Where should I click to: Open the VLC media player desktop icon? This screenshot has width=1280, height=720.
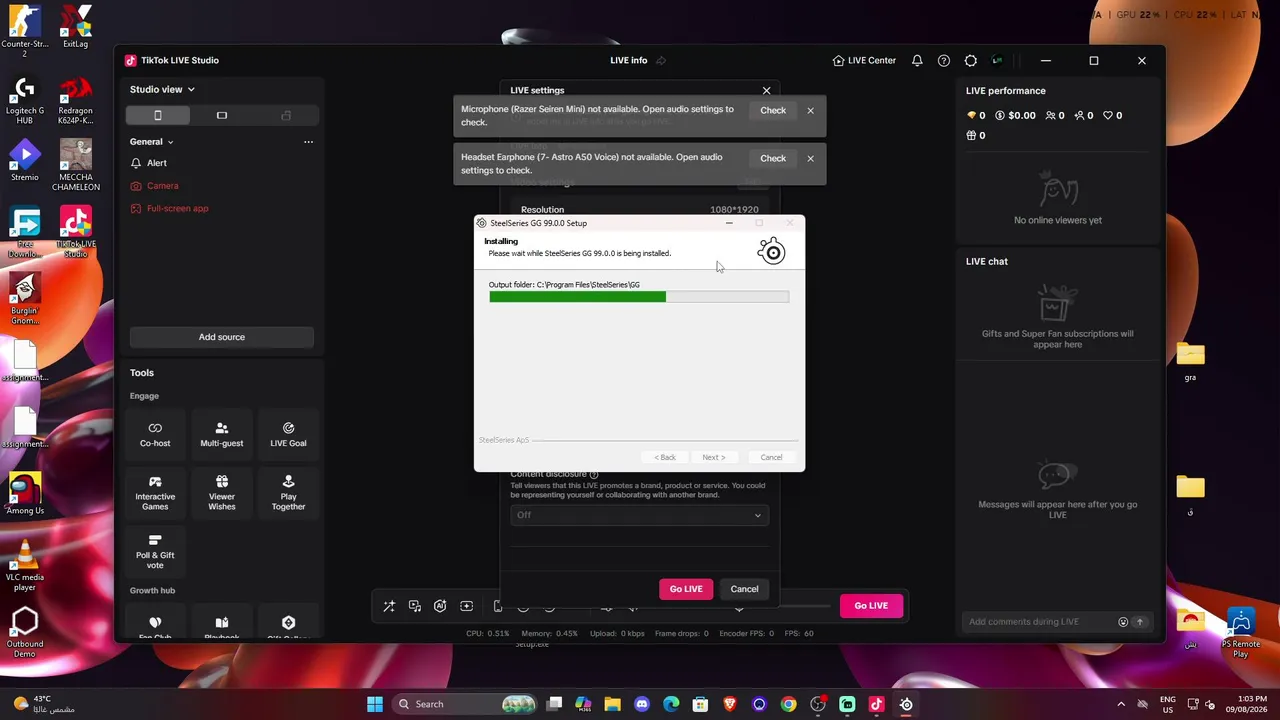point(25,564)
